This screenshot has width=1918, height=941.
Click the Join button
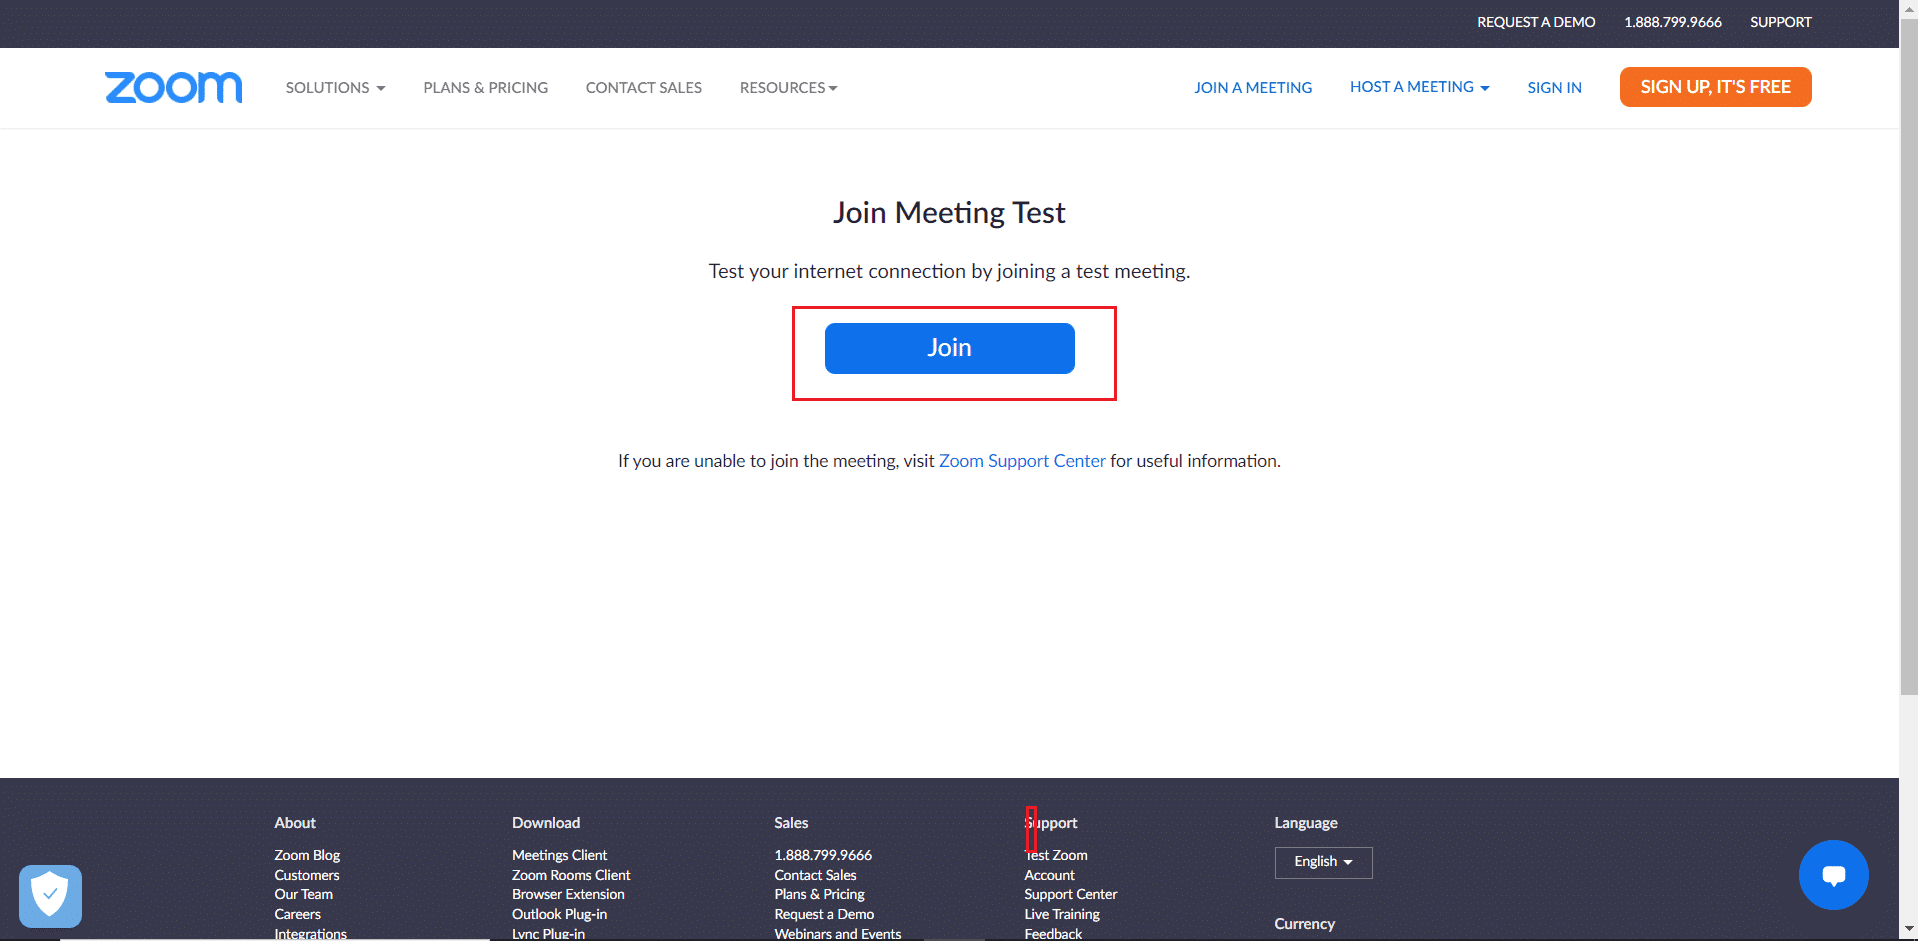pos(949,348)
